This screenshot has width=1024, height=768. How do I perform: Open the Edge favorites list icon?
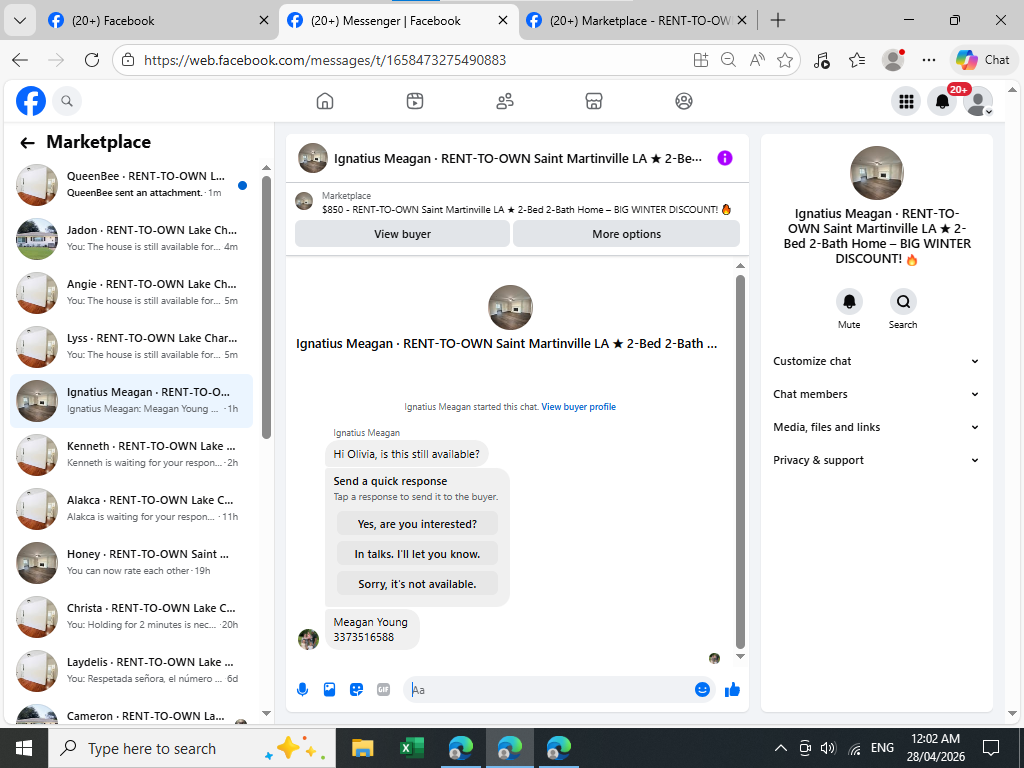pos(857,60)
